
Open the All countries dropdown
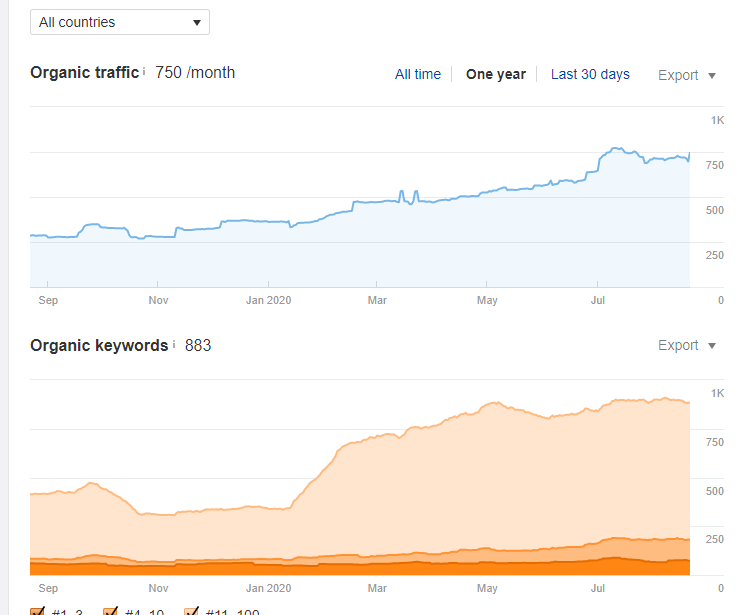pyautogui.click(x=120, y=22)
